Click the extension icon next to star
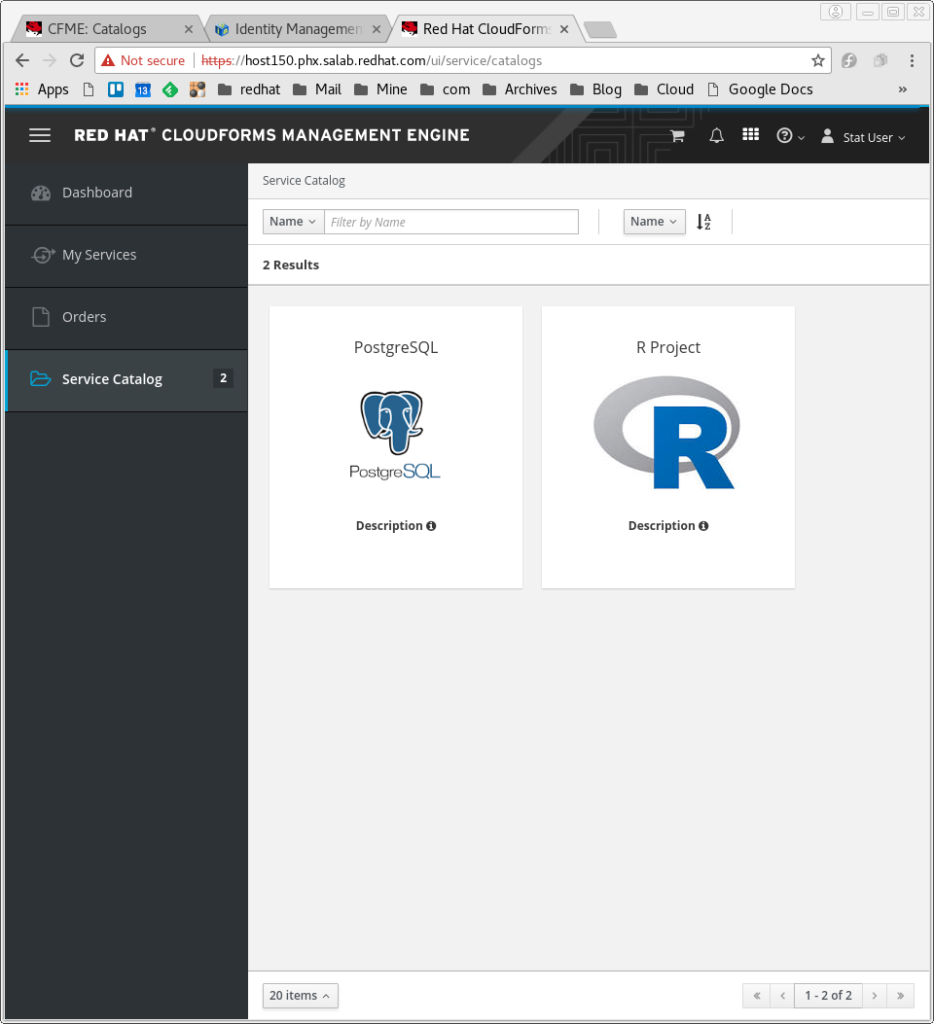 click(849, 60)
